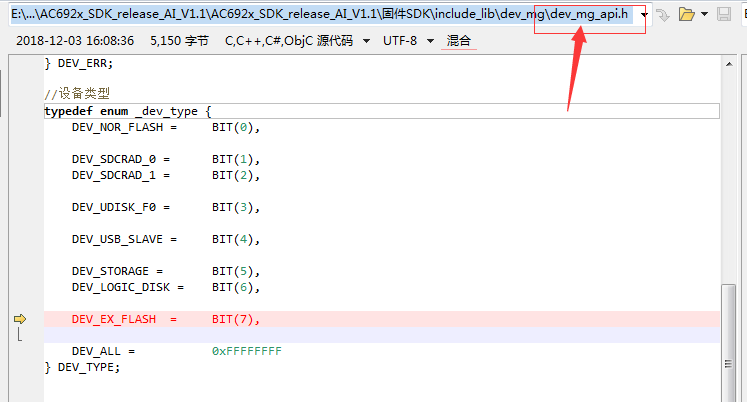Click the save file disk icon
The image size is (747, 402).
(724, 14)
